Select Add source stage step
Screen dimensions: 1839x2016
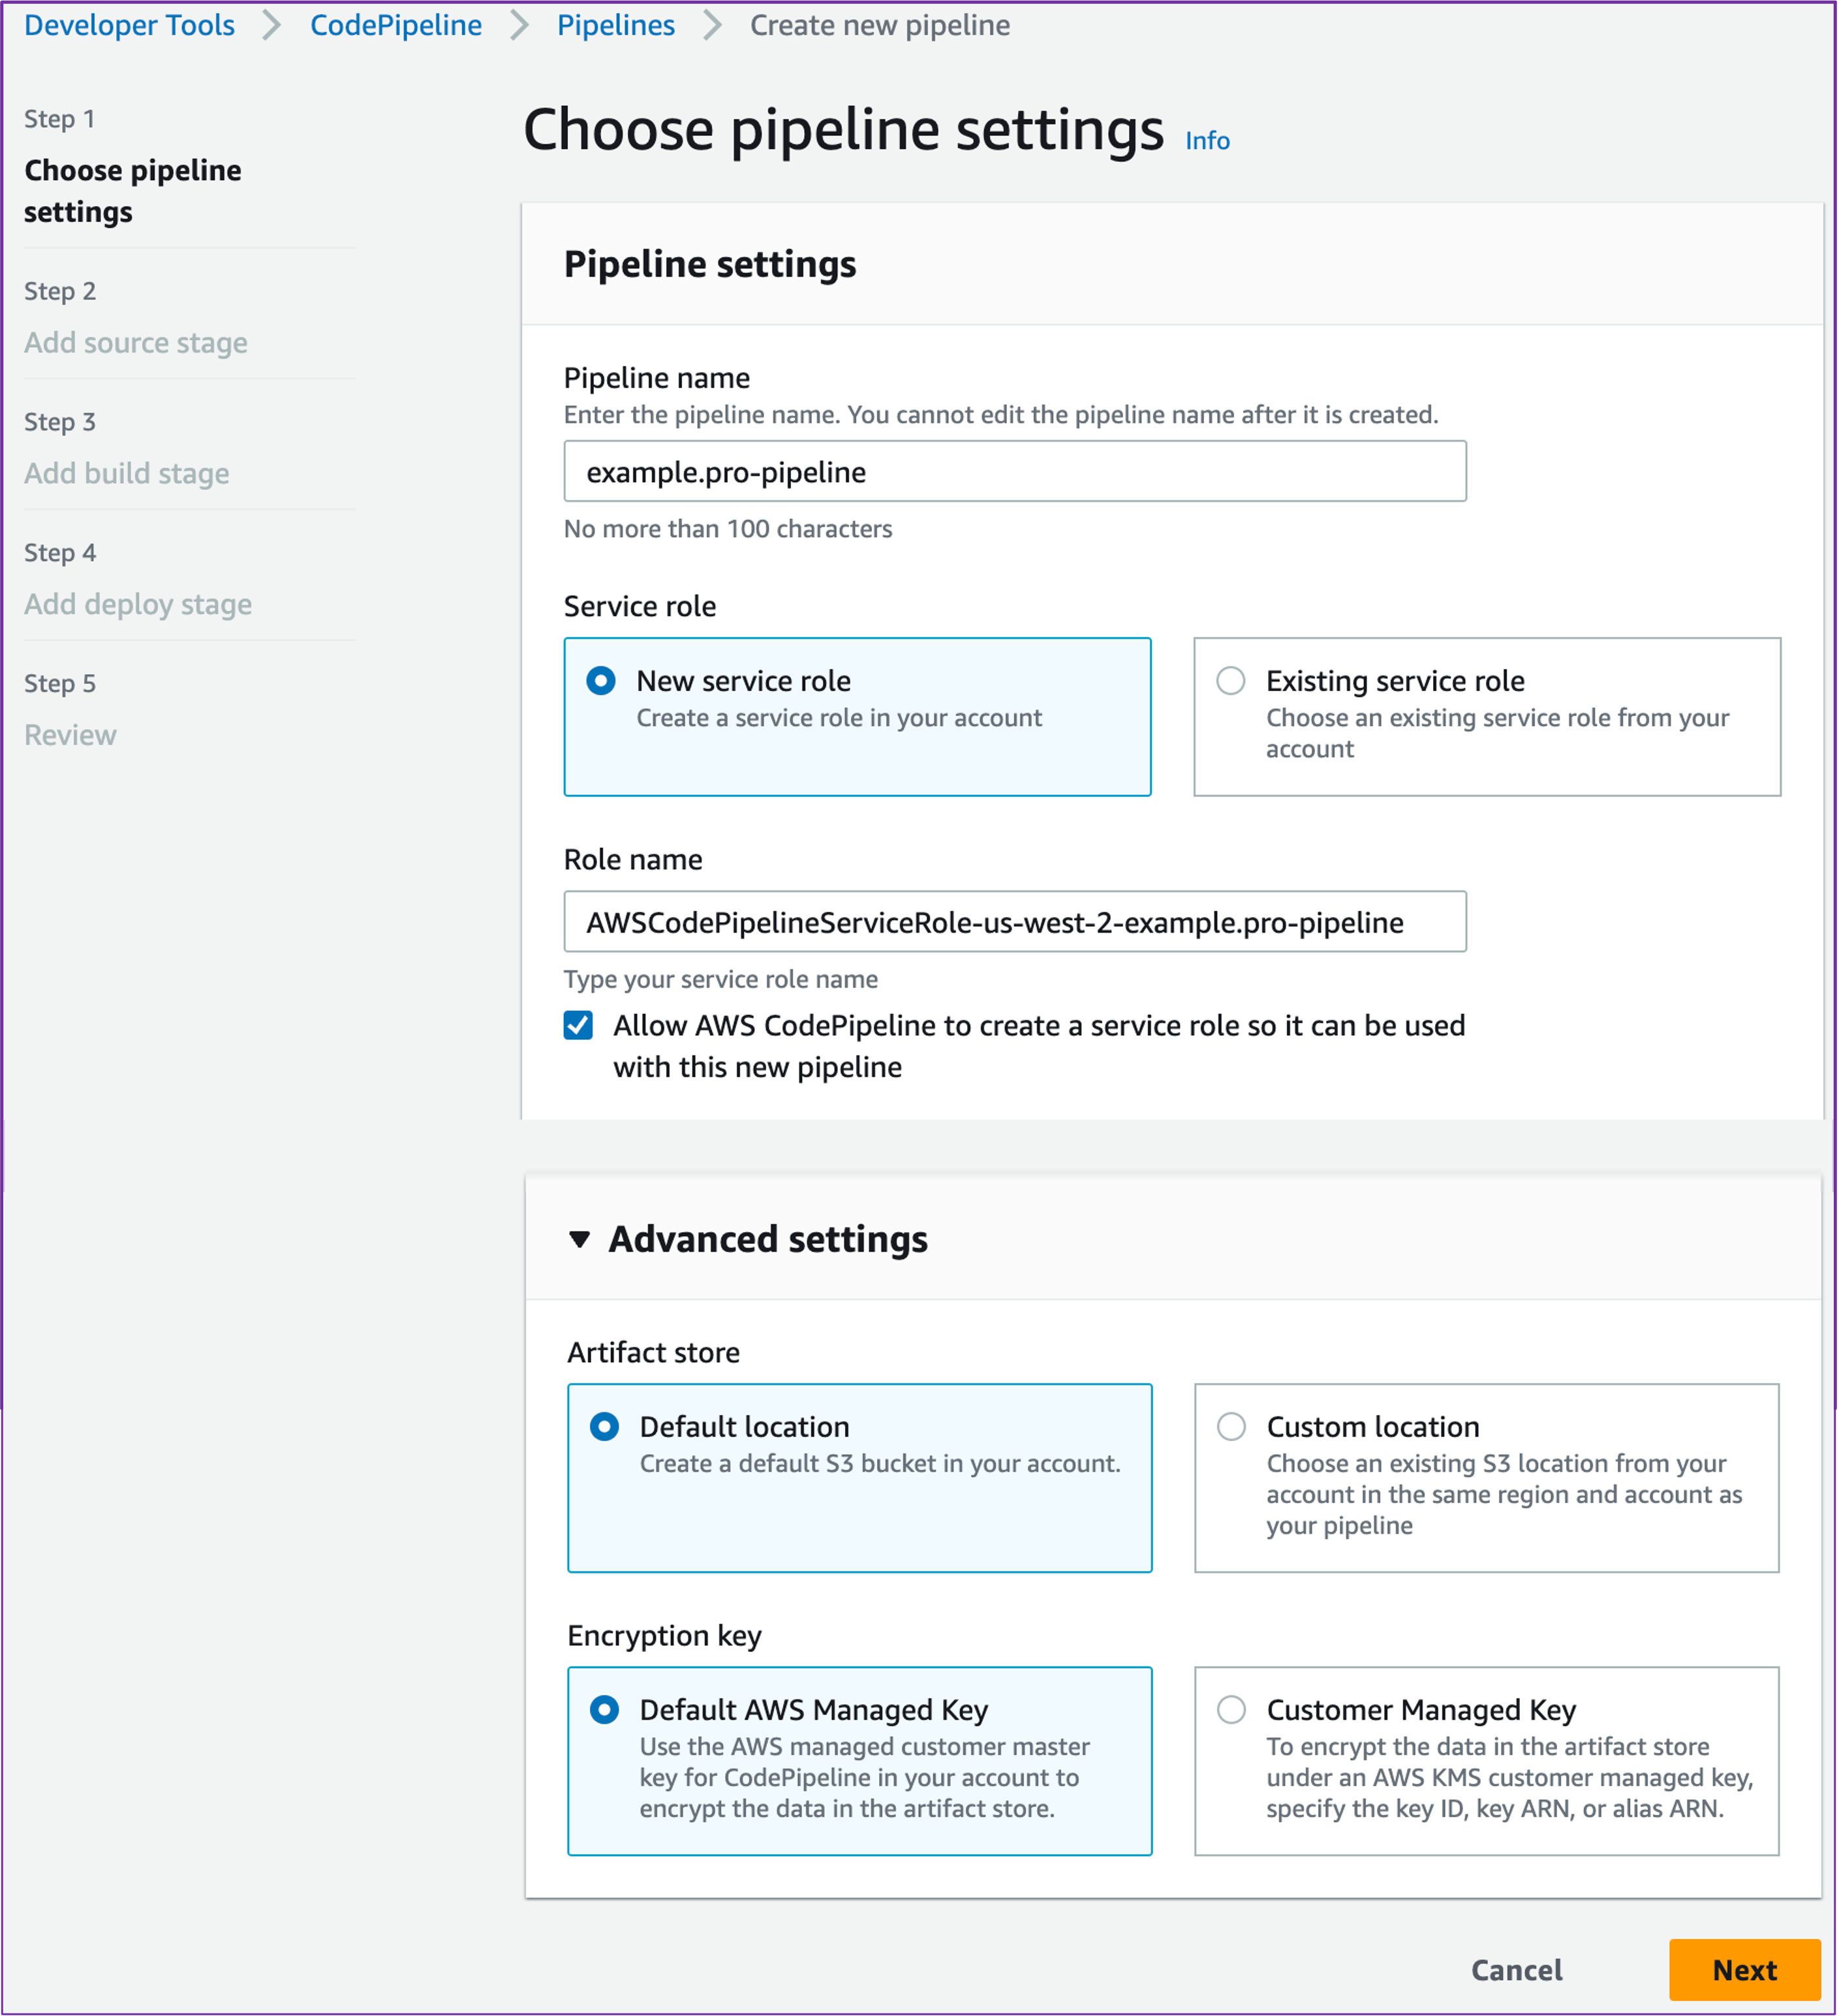coord(136,343)
